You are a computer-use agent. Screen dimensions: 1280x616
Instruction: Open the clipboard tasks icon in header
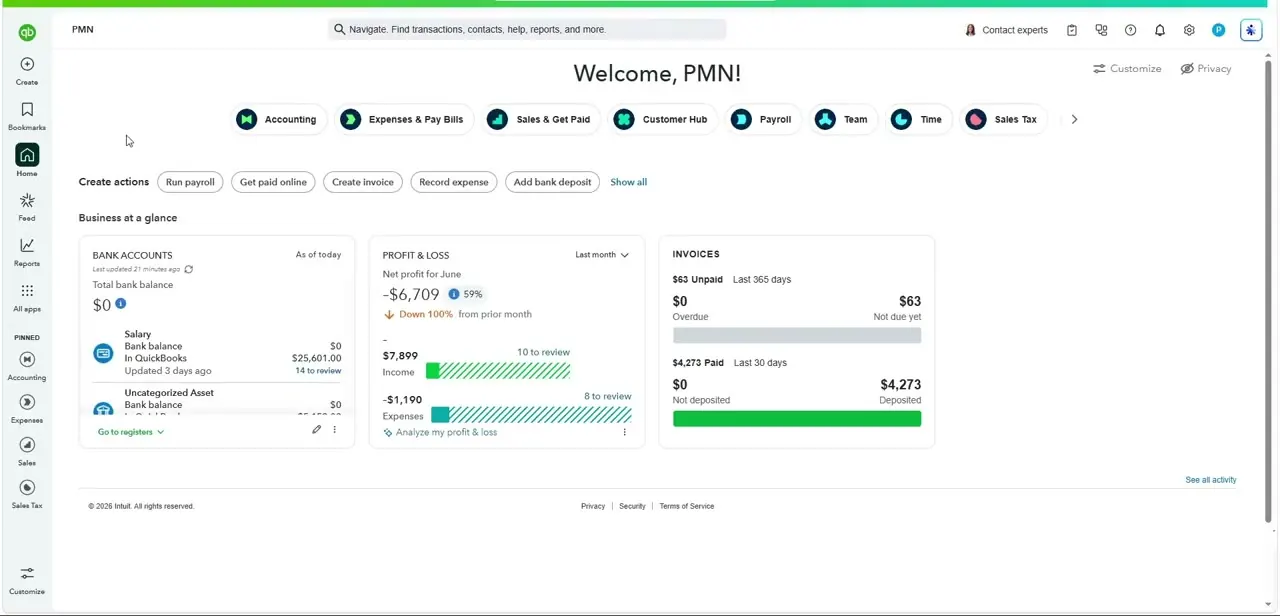1072,30
